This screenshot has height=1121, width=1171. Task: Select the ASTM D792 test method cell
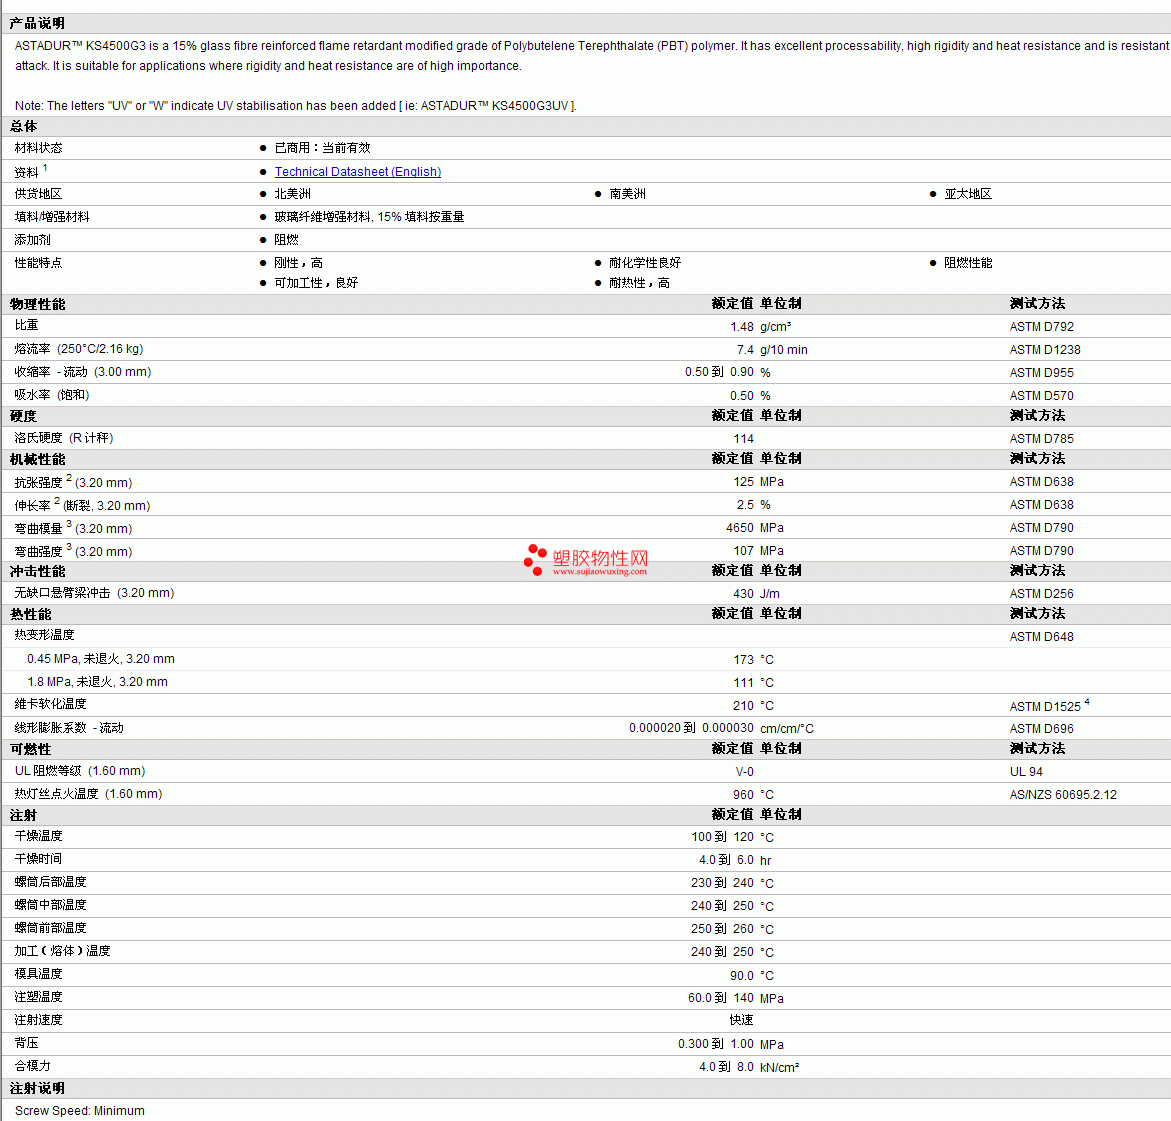1042,327
